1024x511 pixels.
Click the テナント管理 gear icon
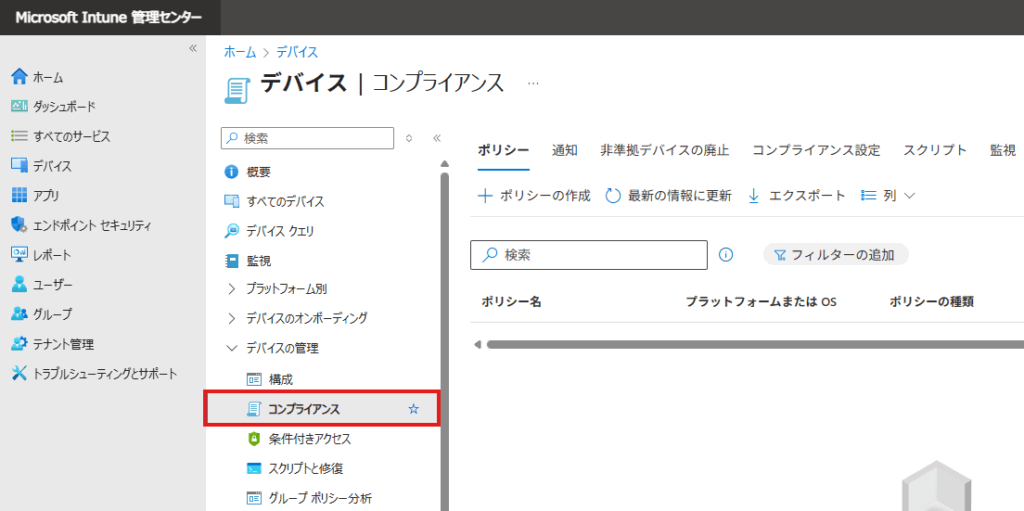20,344
